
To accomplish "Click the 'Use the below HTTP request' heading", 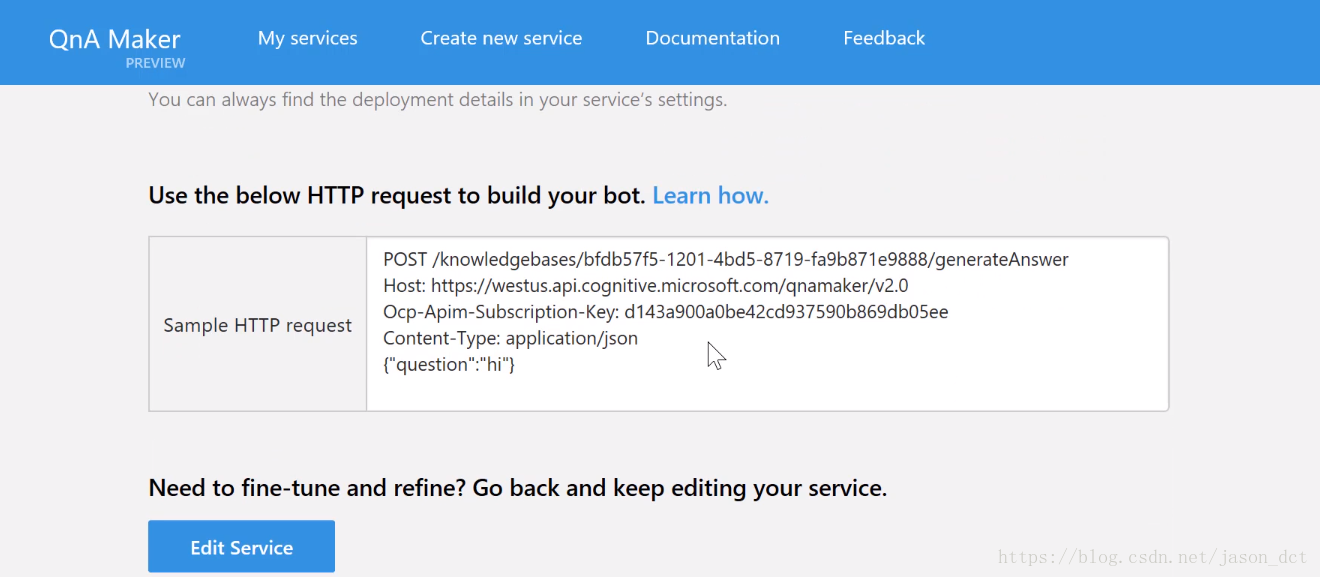I will click(397, 196).
